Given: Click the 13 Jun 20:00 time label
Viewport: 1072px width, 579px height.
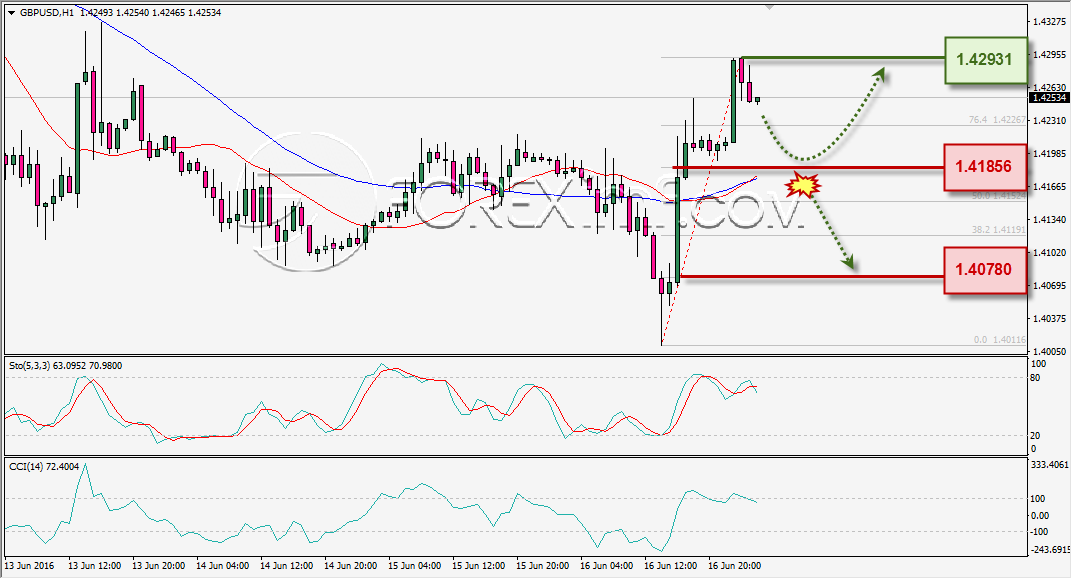Looking at the screenshot, I should pos(159,566).
